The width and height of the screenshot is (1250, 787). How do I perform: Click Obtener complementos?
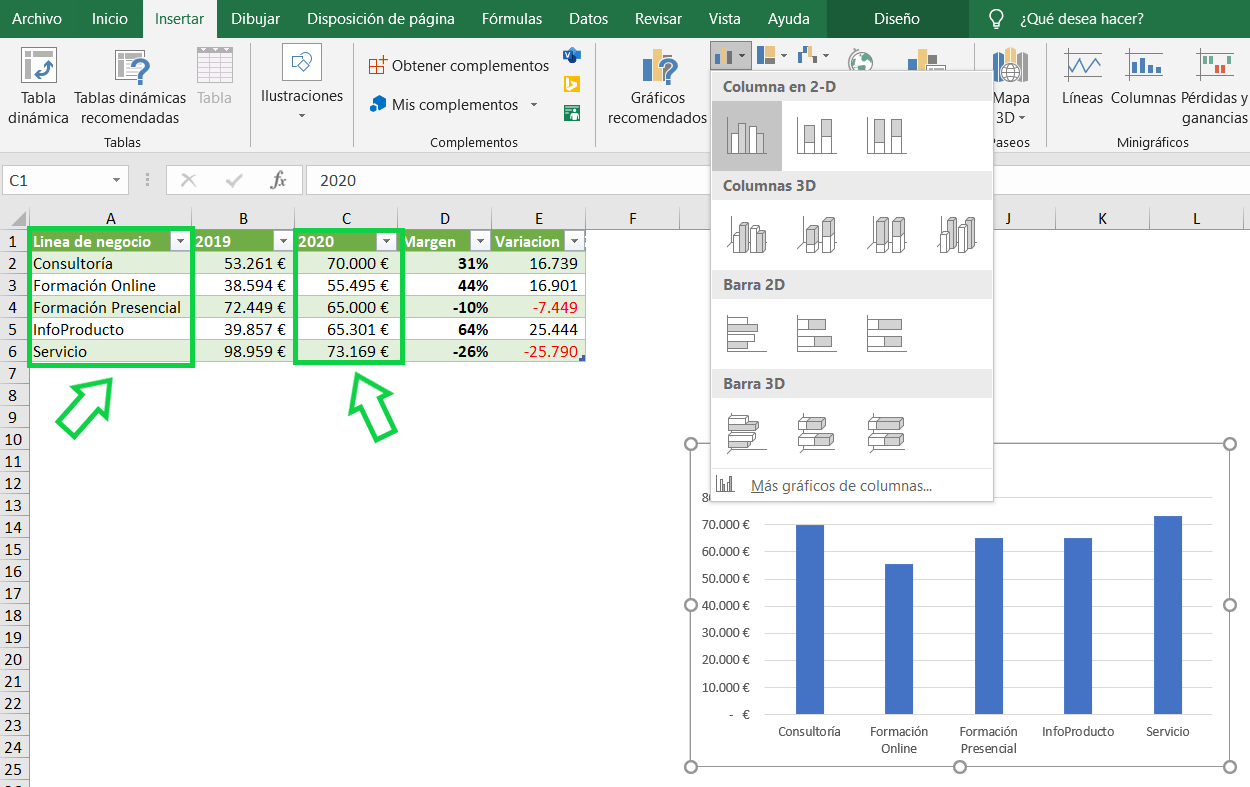[459, 66]
